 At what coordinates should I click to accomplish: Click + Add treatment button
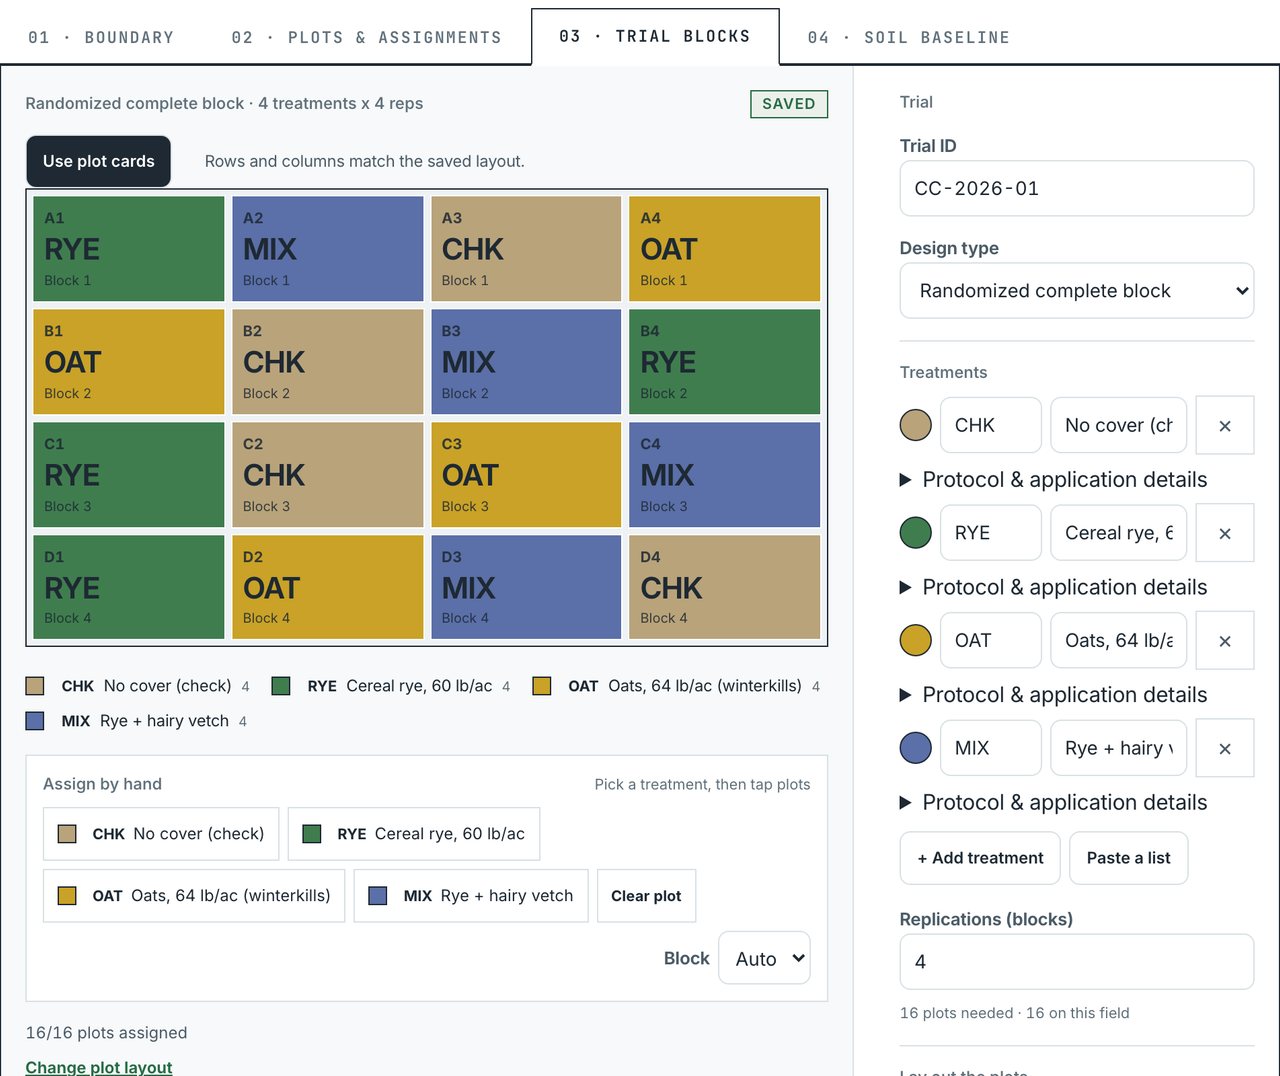coord(980,858)
